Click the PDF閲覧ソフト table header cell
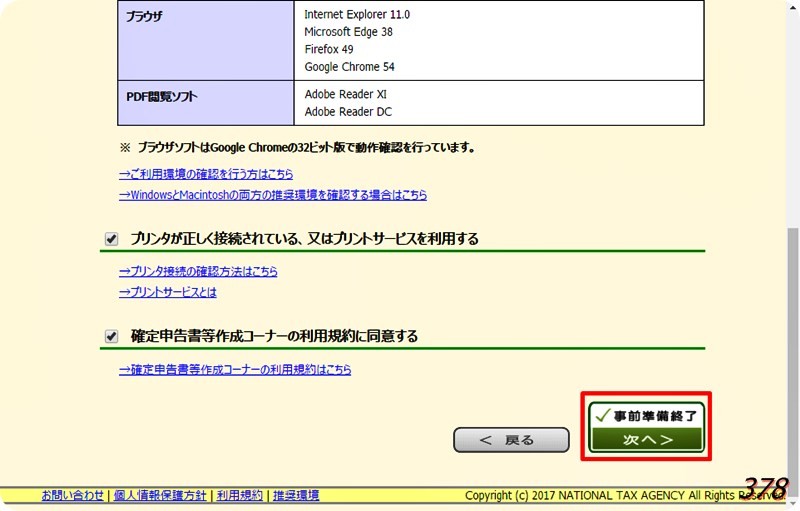The width and height of the screenshot is (800, 511). pos(206,103)
